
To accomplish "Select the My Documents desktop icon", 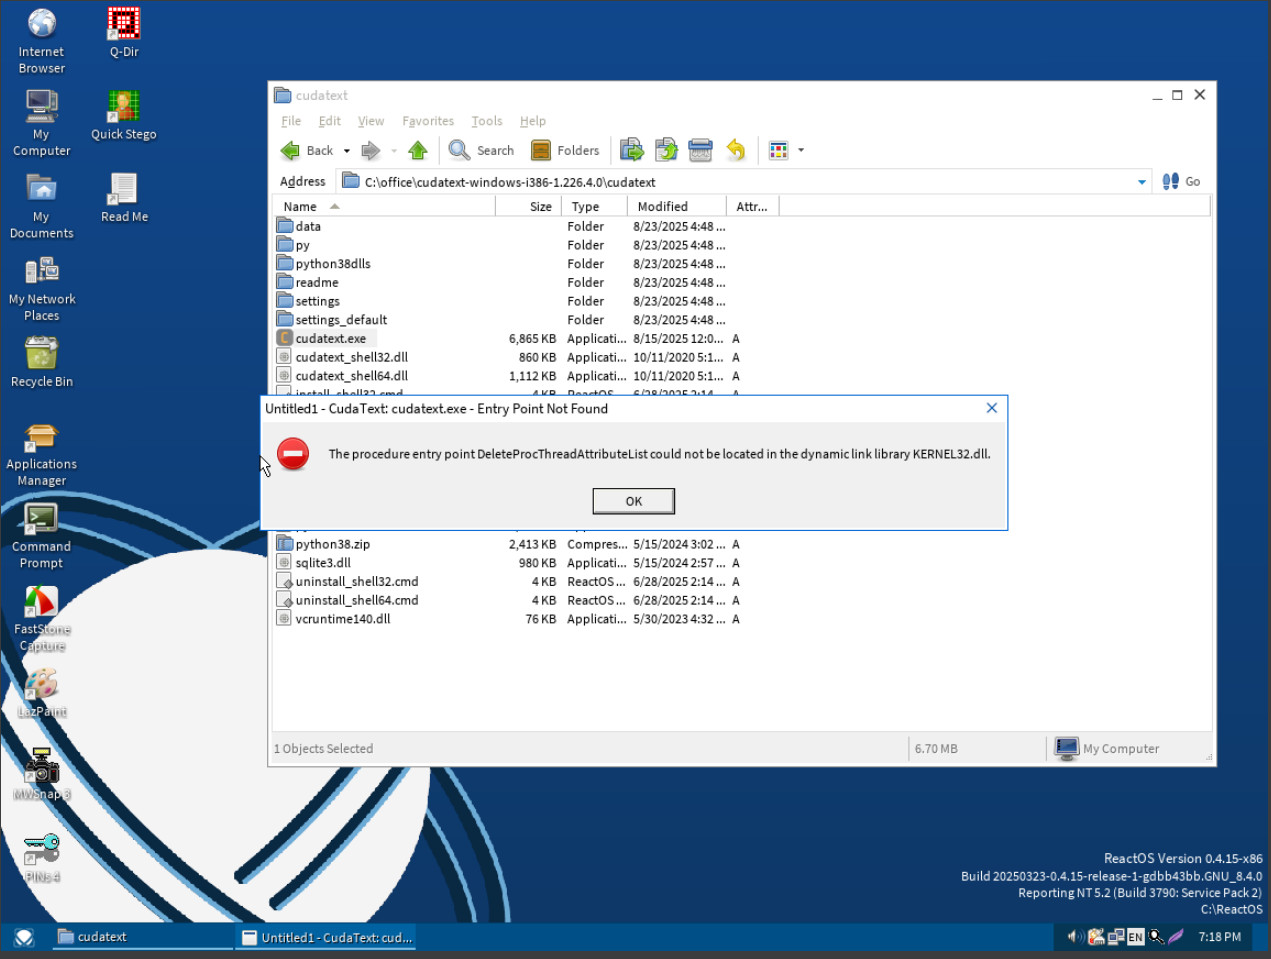I will 41,205.
